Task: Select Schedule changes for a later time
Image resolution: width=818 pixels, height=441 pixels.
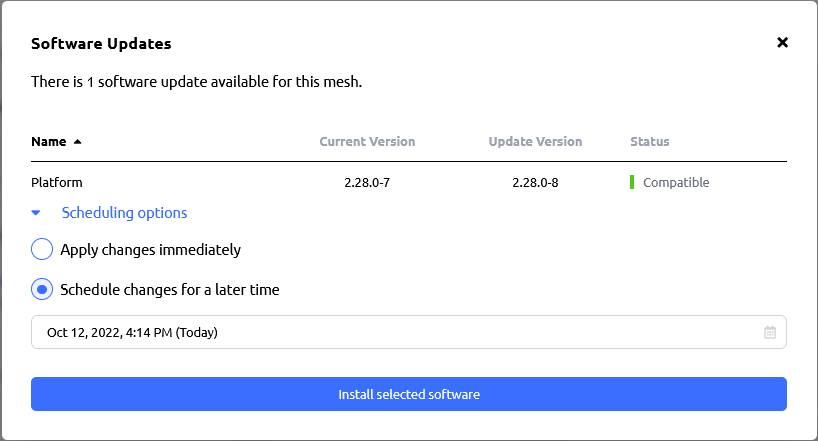Action: tap(42, 289)
